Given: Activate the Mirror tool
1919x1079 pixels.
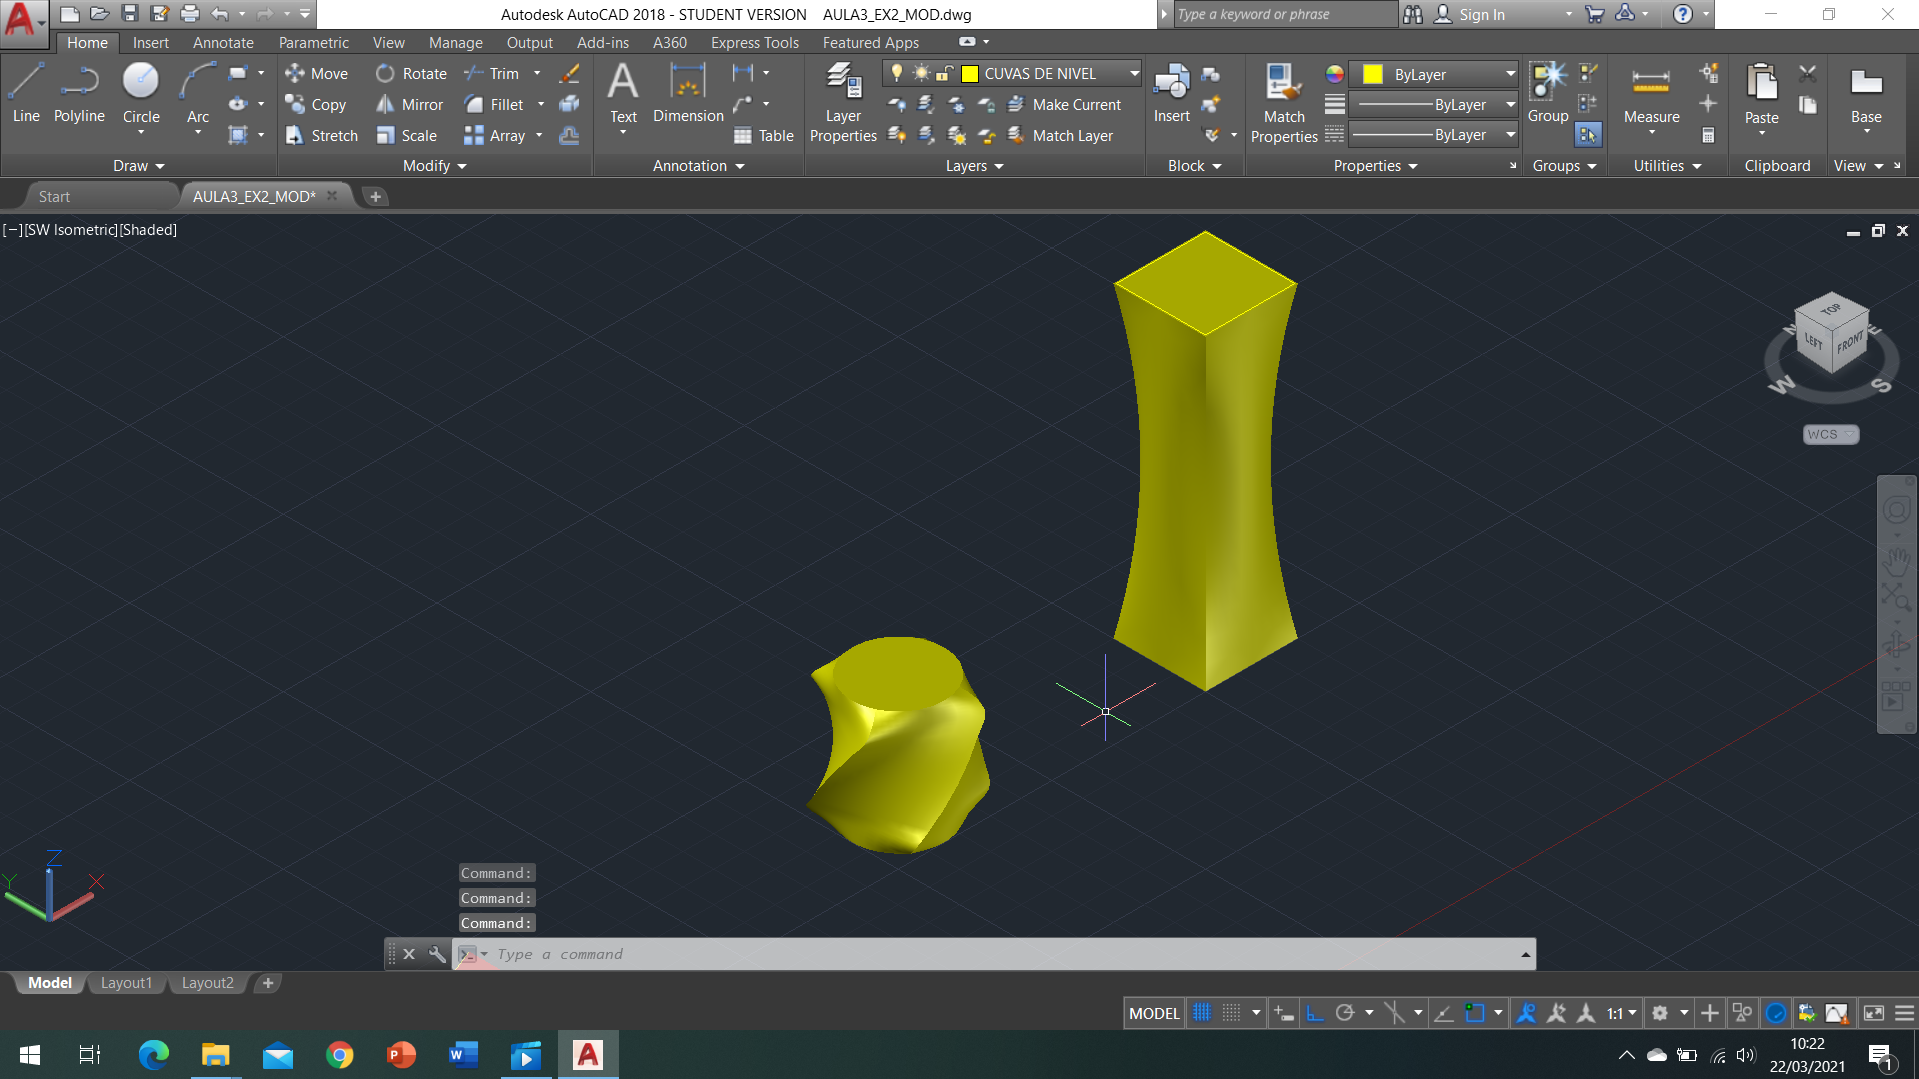Looking at the screenshot, I should 410,105.
